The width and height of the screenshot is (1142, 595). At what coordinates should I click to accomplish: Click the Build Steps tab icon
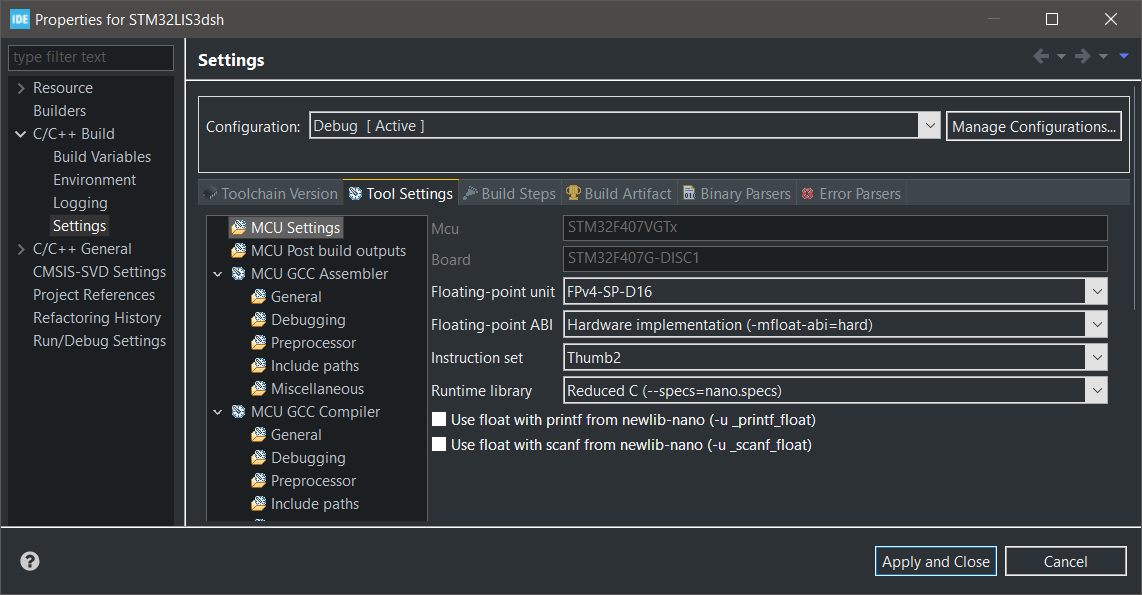point(470,194)
